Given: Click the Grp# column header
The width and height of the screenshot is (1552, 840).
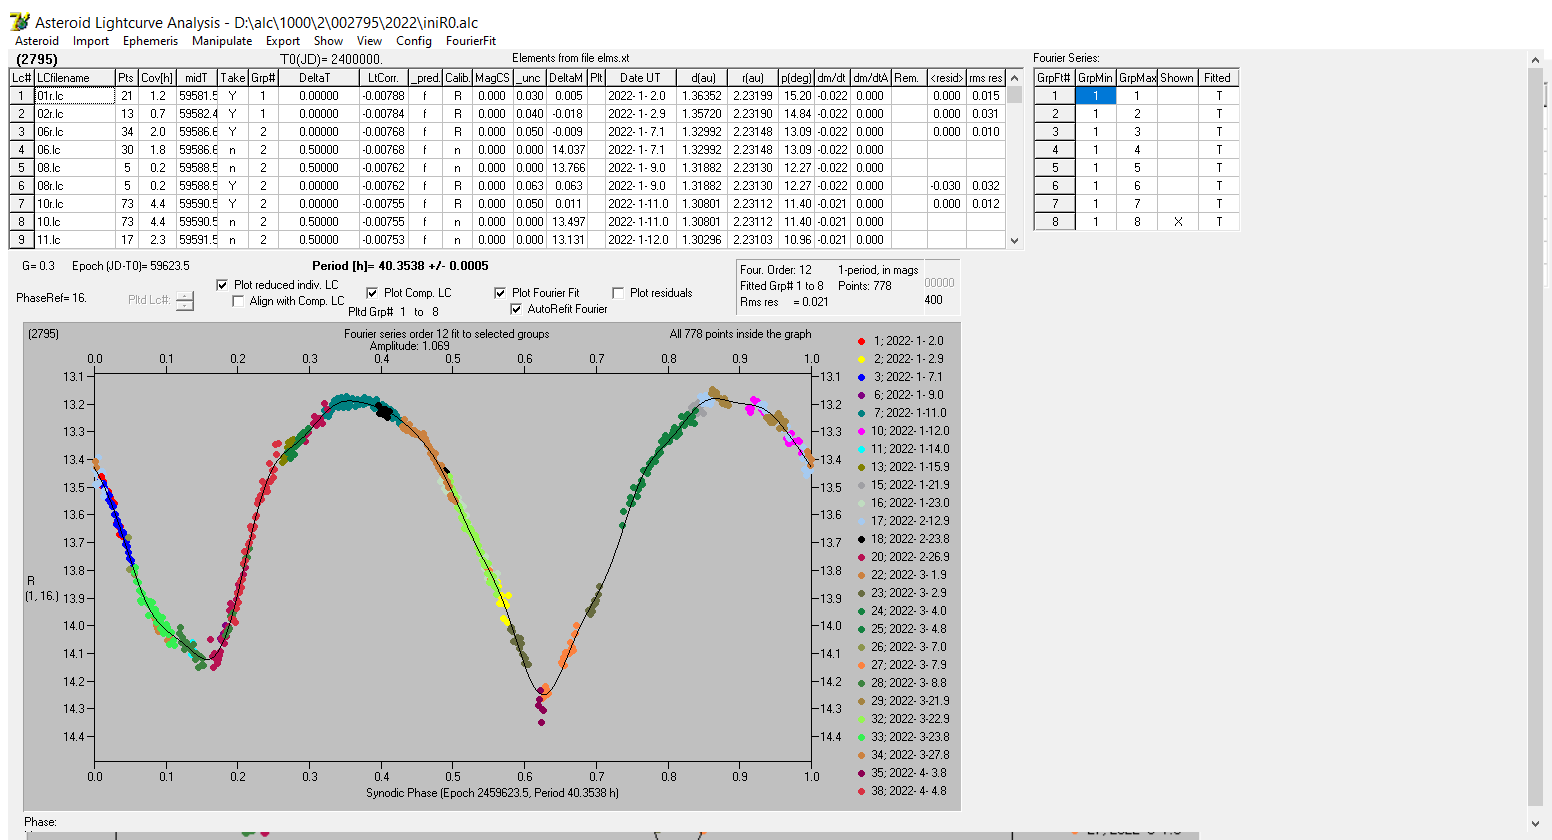Looking at the screenshot, I should tap(263, 78).
